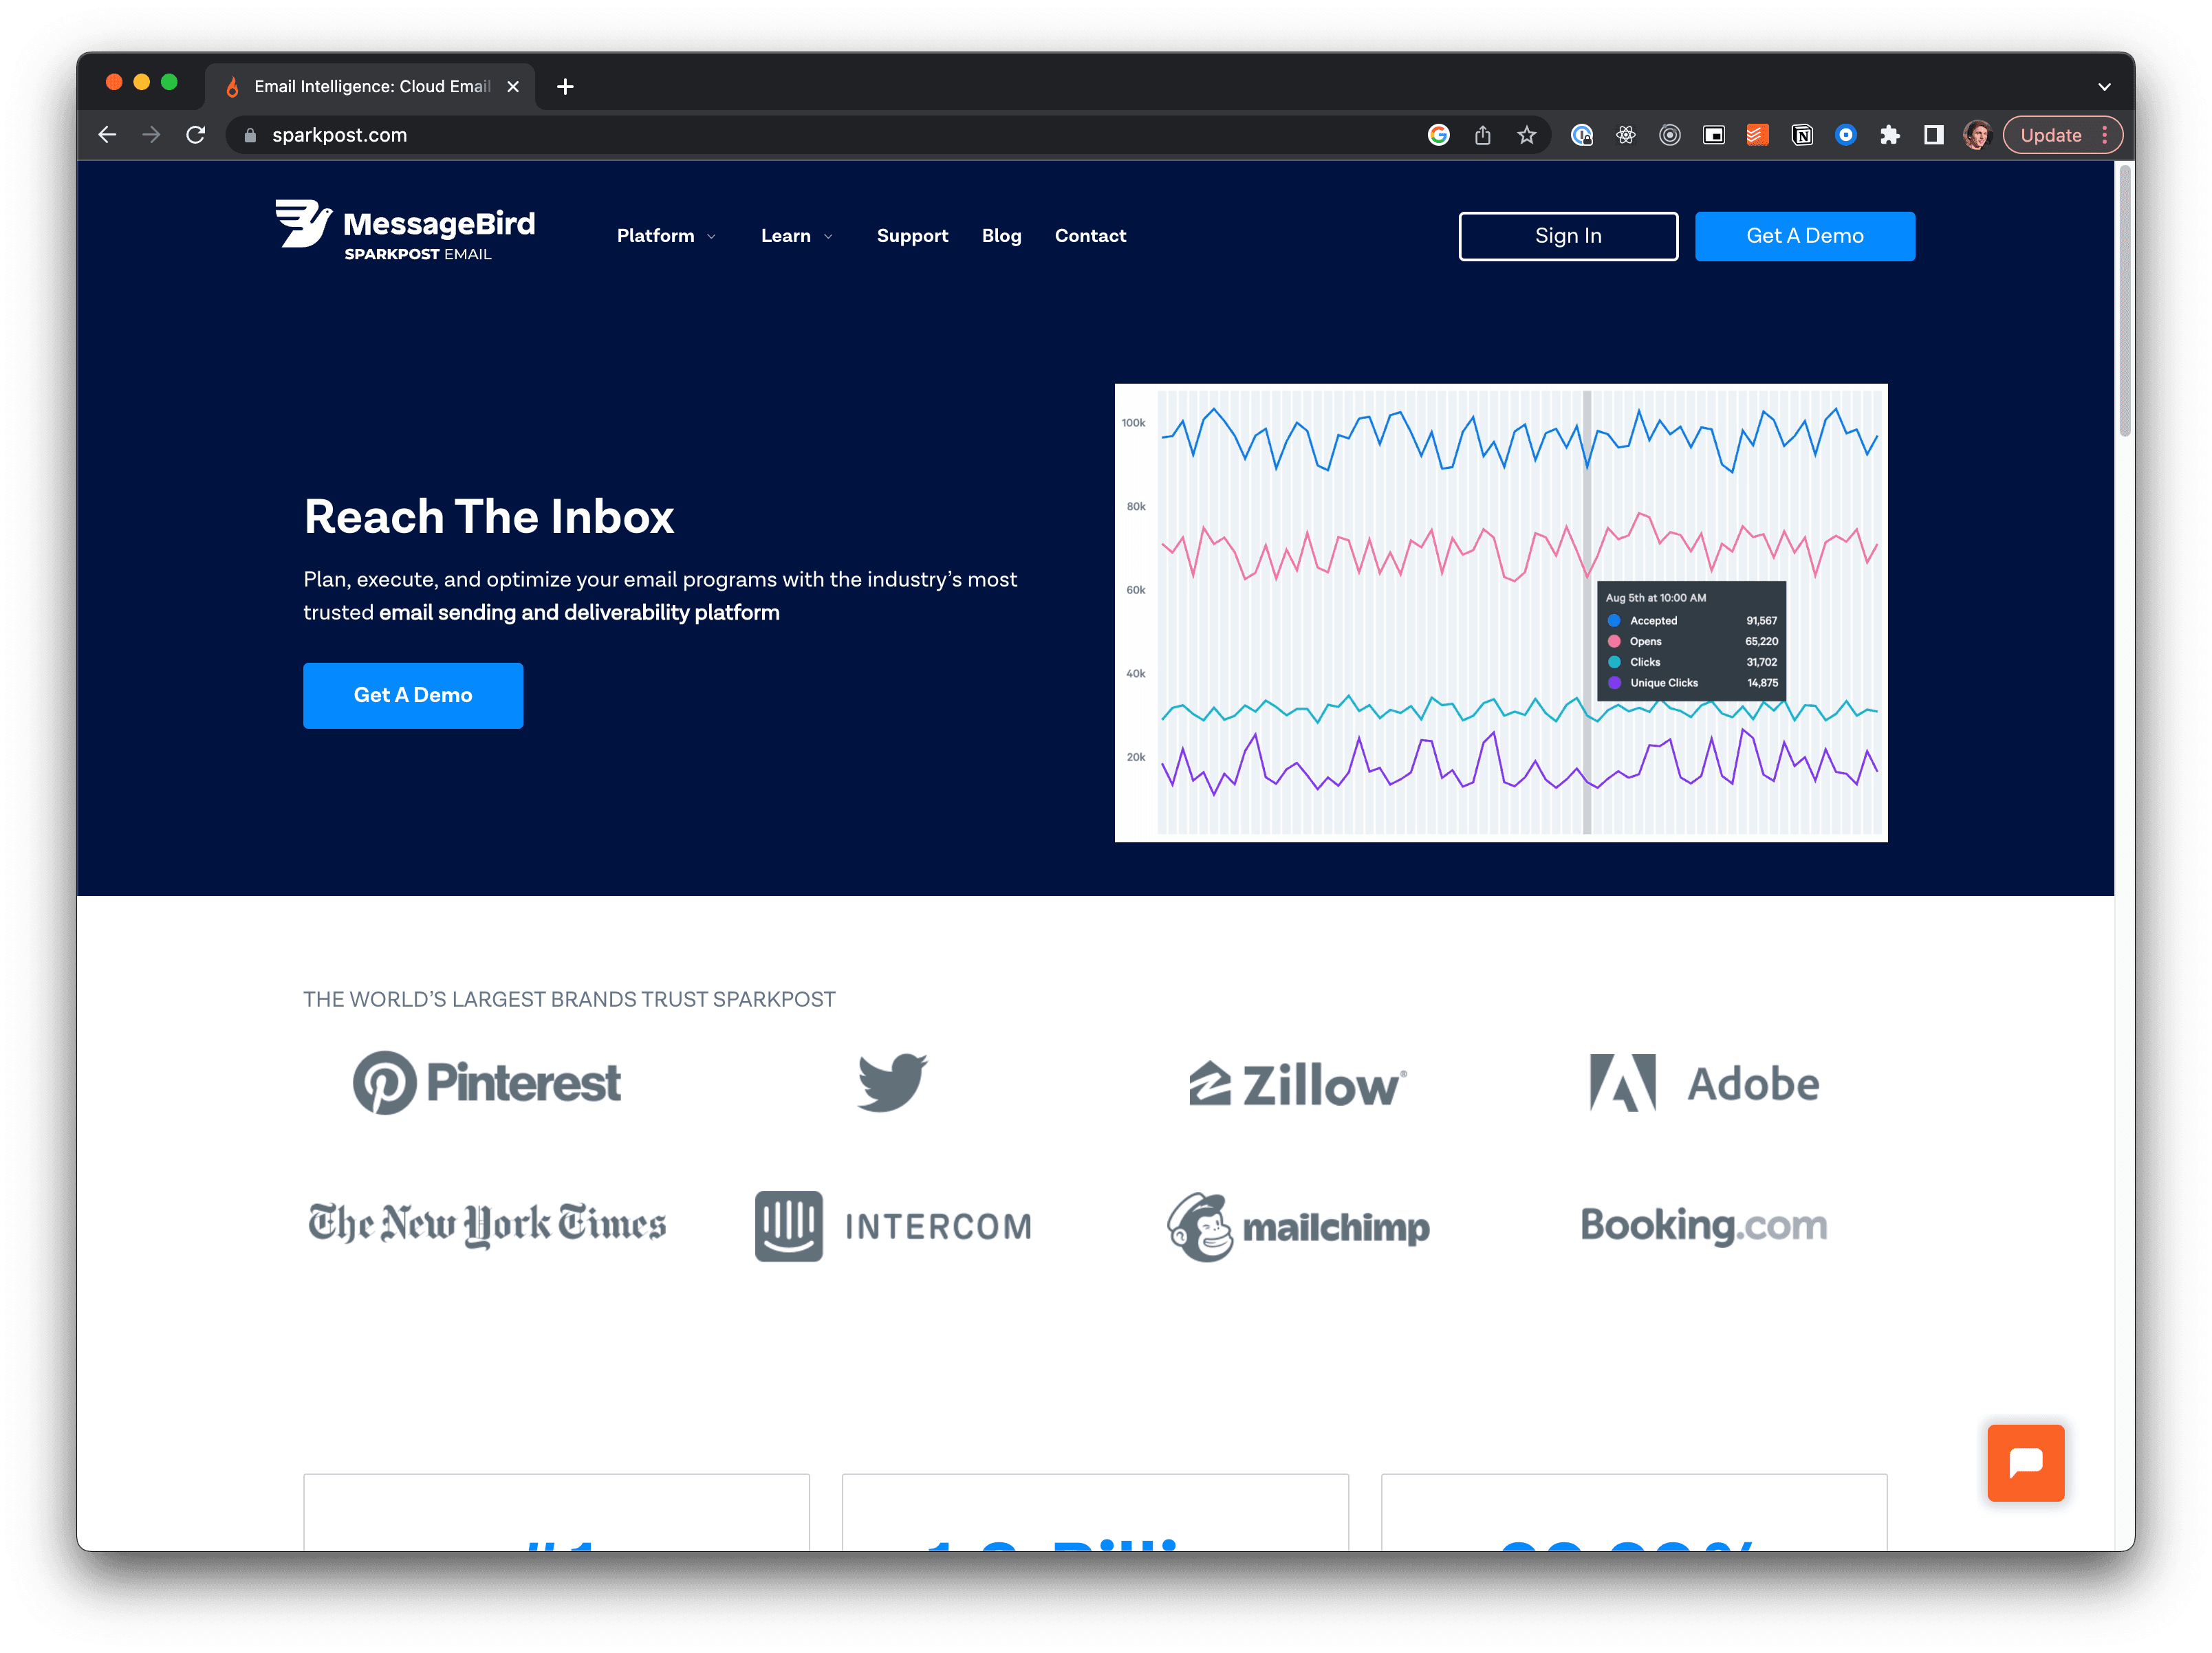The image size is (2212, 1653).
Task: Click the Booking.com brand logo
Action: [x=1704, y=1225]
